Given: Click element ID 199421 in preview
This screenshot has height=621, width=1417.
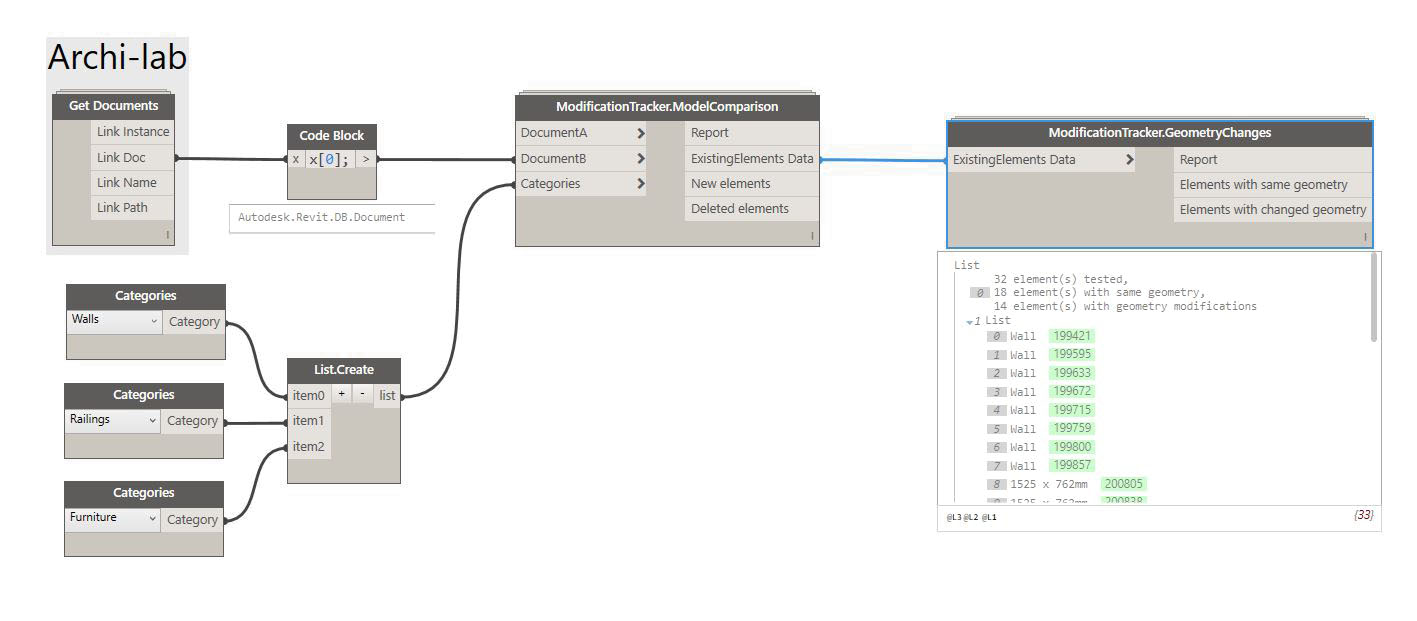Looking at the screenshot, I should [1071, 336].
